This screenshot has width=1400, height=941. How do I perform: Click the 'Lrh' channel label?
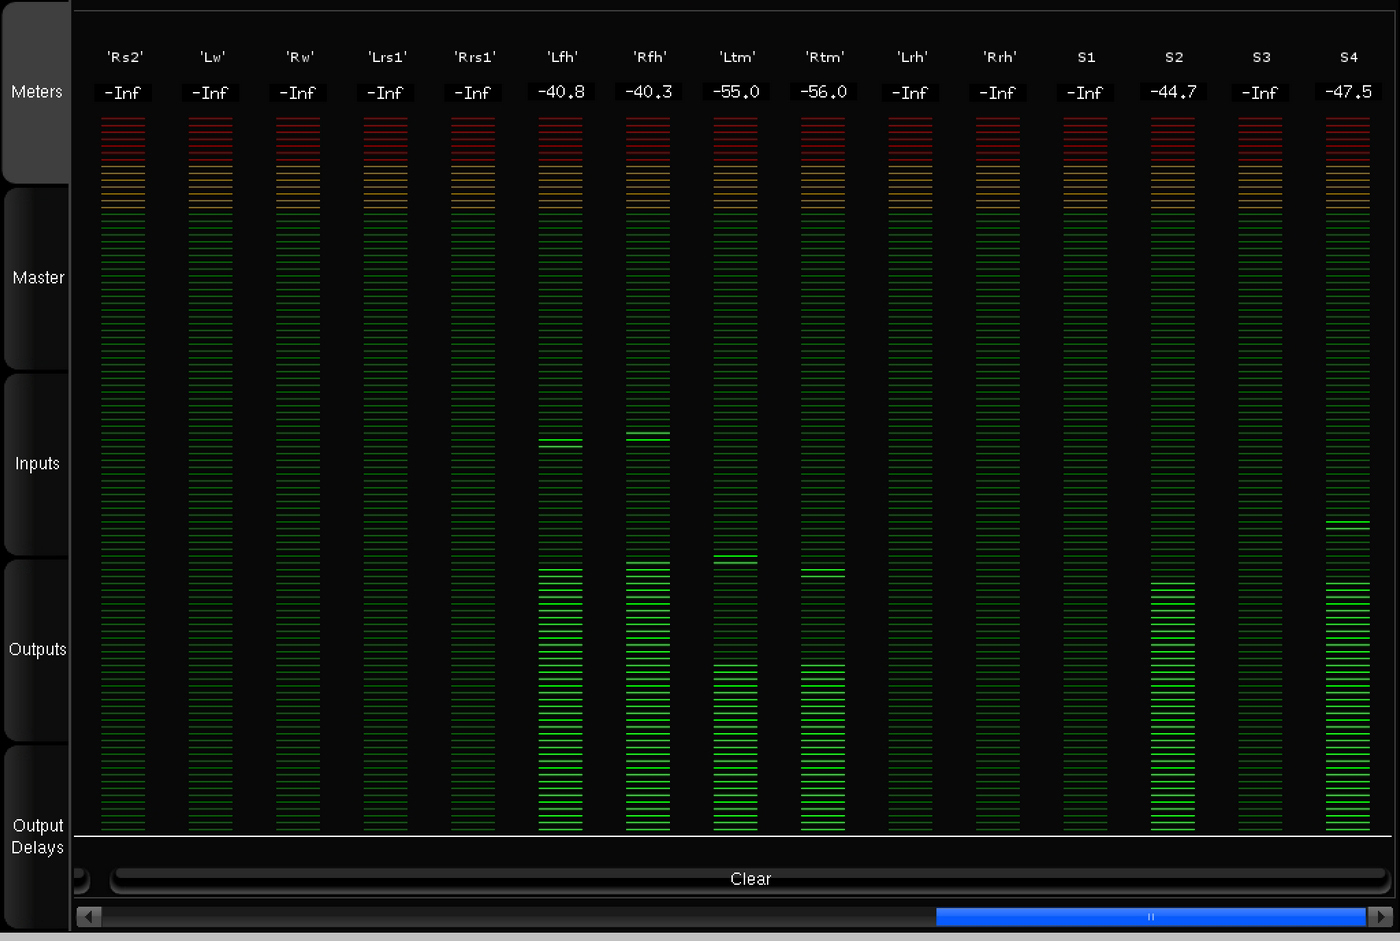pyautogui.click(x=911, y=57)
